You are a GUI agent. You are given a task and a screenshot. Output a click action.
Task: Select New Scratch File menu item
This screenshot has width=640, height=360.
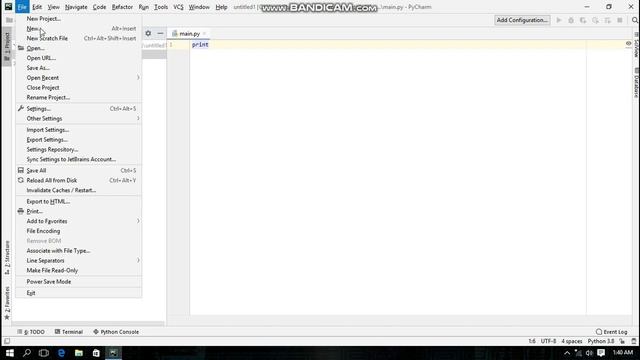[79, 38]
